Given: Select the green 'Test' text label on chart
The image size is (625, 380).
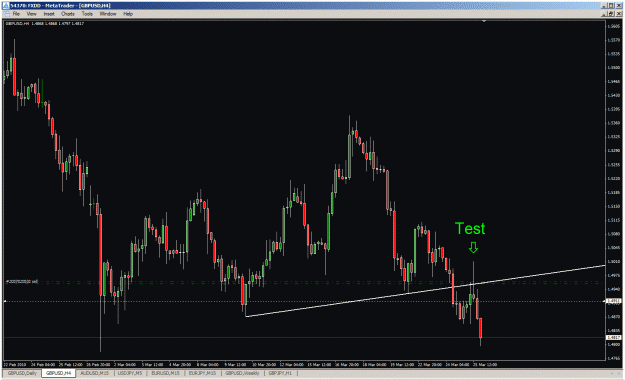Looking at the screenshot, I should [x=470, y=228].
